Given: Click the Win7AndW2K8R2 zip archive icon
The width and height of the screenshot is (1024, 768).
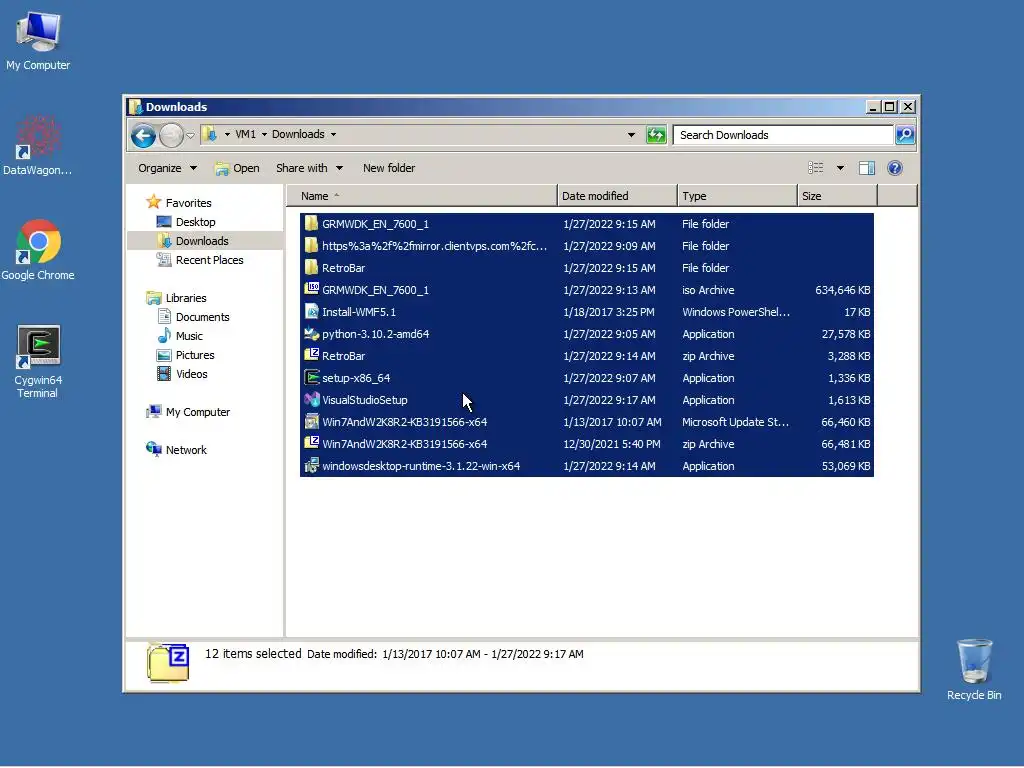Looking at the screenshot, I should click(312, 443).
